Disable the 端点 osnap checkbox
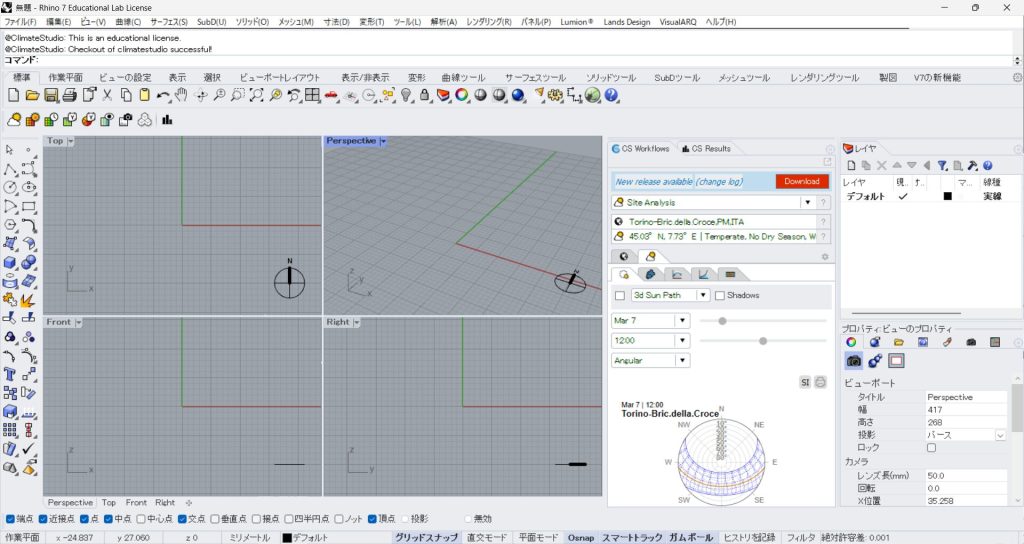The image size is (1024, 544). coord(11,519)
